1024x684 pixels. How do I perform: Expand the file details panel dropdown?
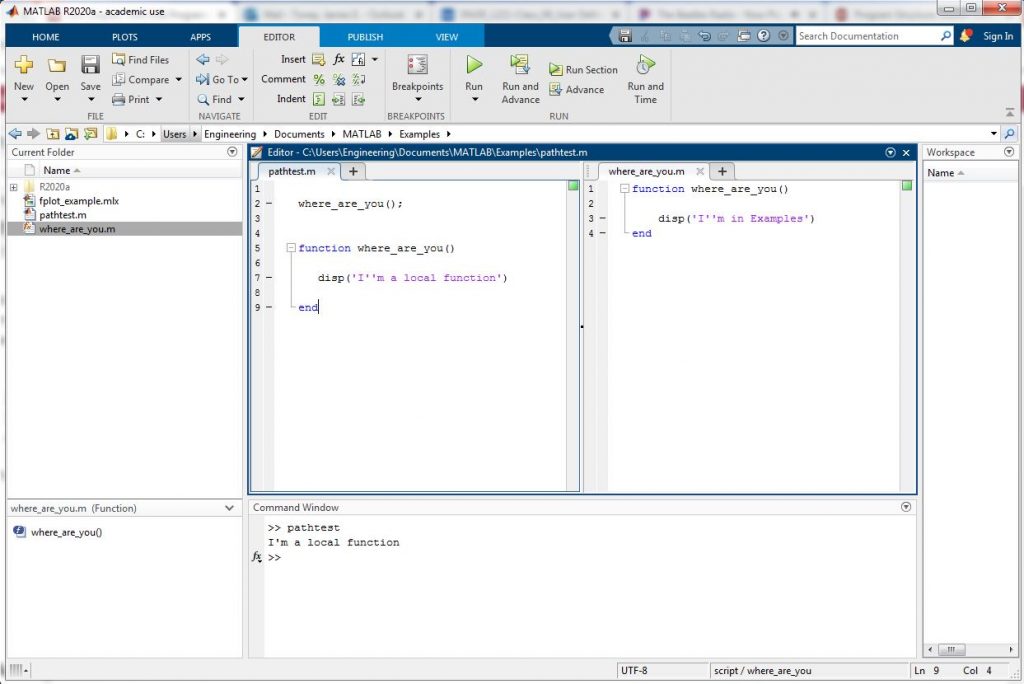coord(231,508)
